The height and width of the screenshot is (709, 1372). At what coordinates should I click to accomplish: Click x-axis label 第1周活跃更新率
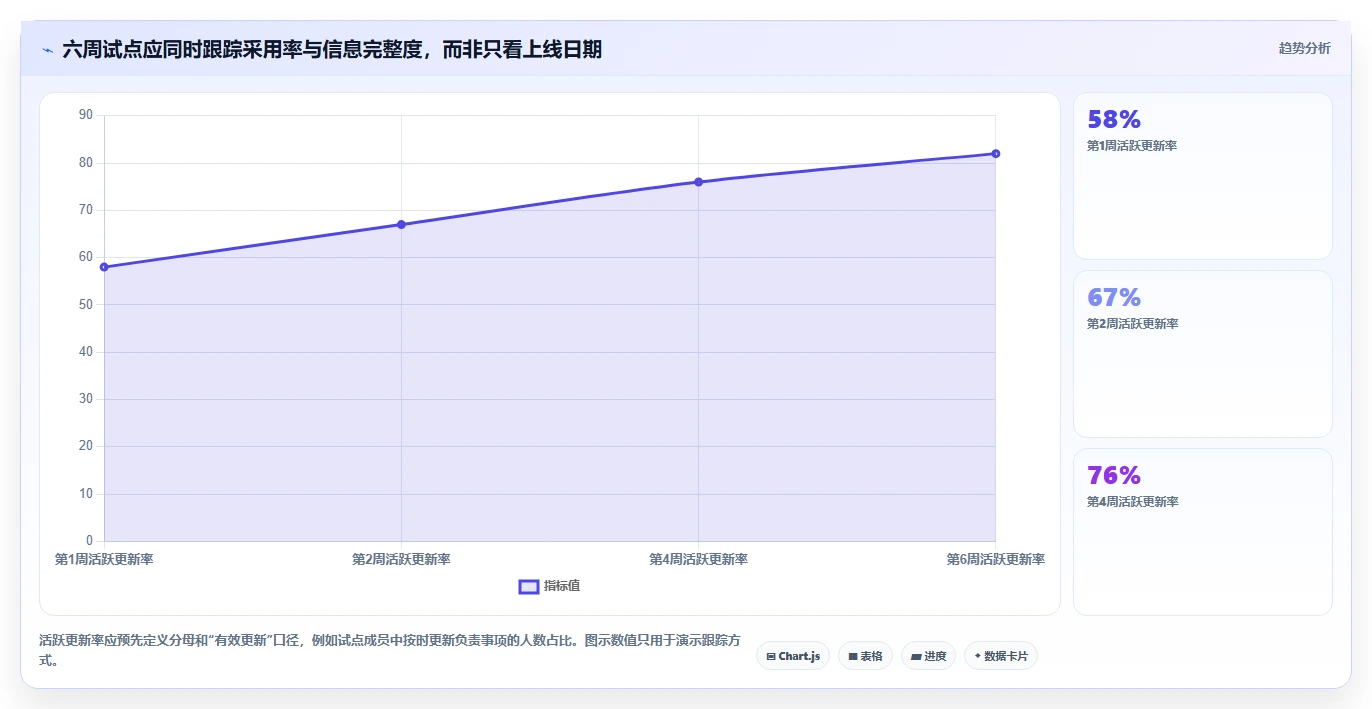tap(104, 560)
